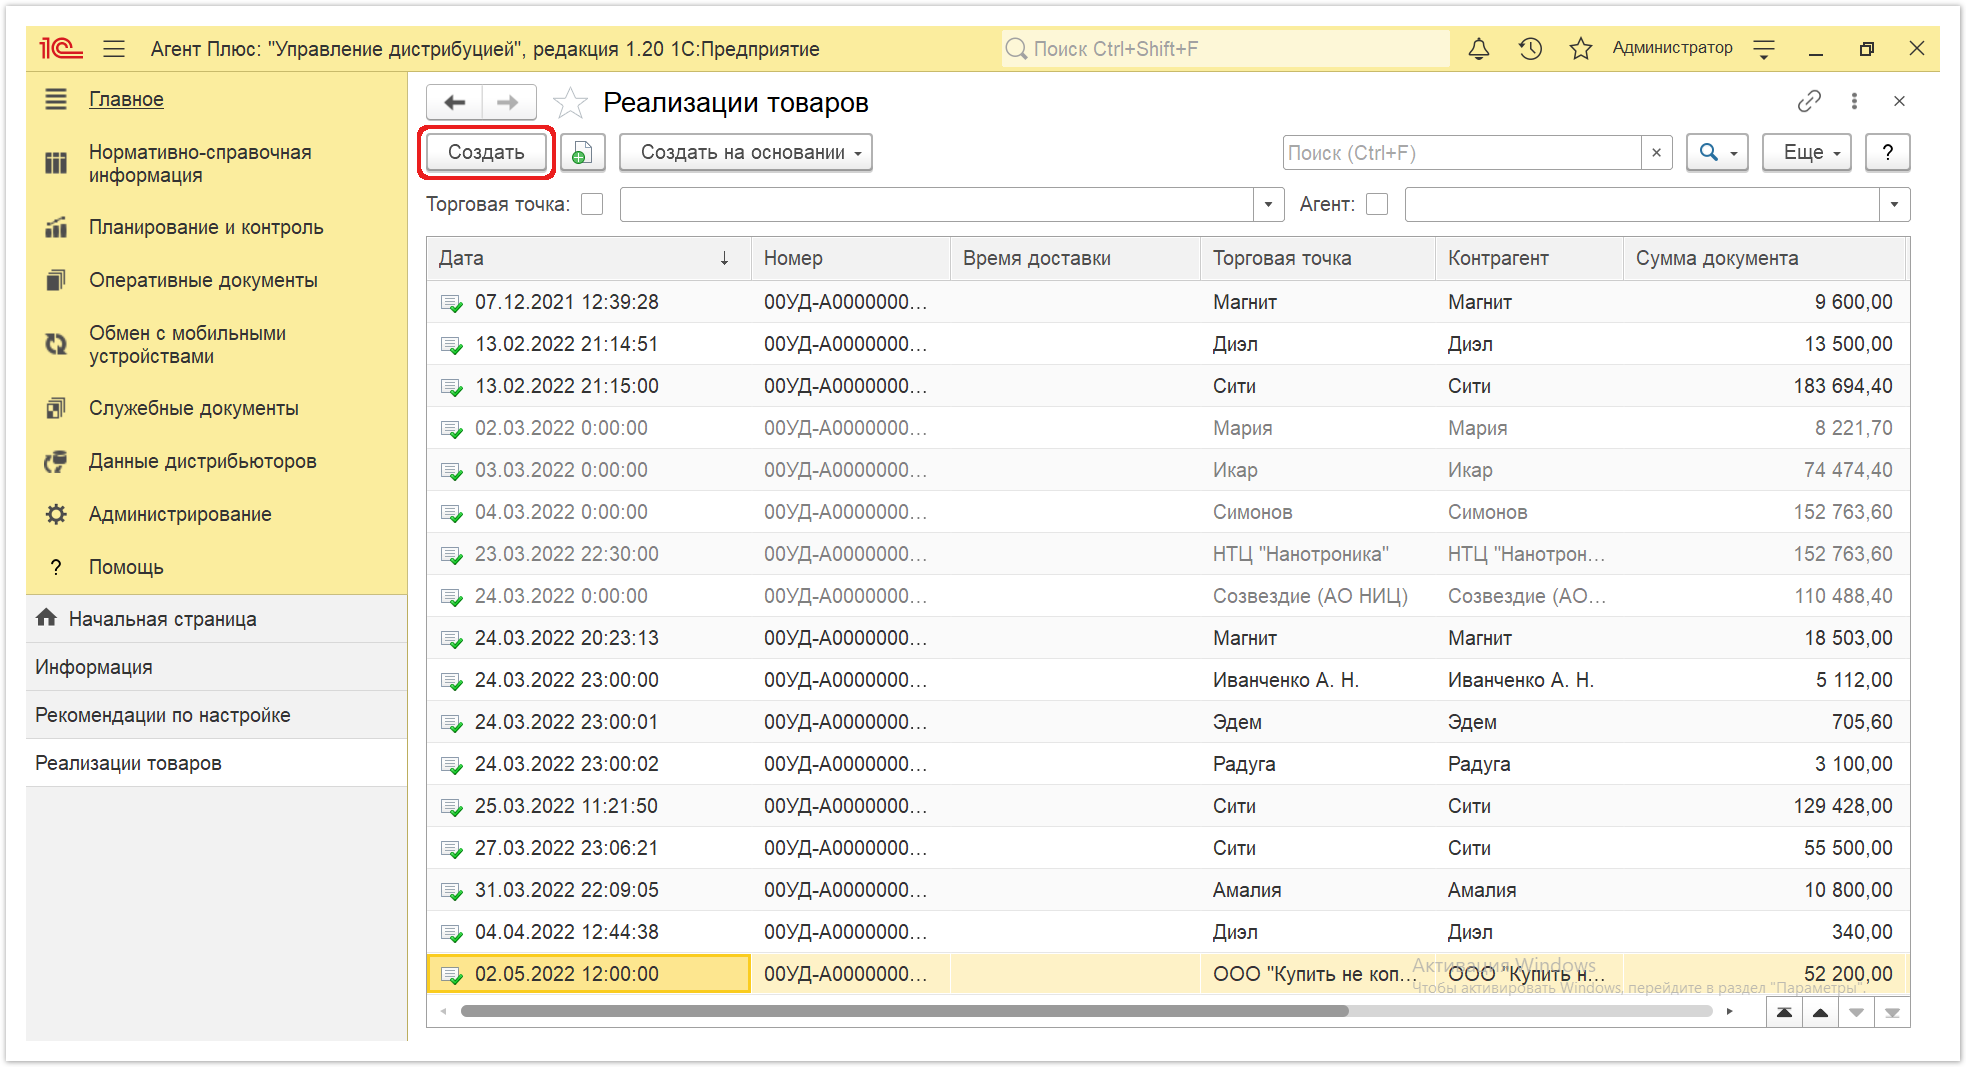Click the Торговая точка filter input
Image resolution: width=1966 pixels, height=1067 pixels.
coord(937,204)
